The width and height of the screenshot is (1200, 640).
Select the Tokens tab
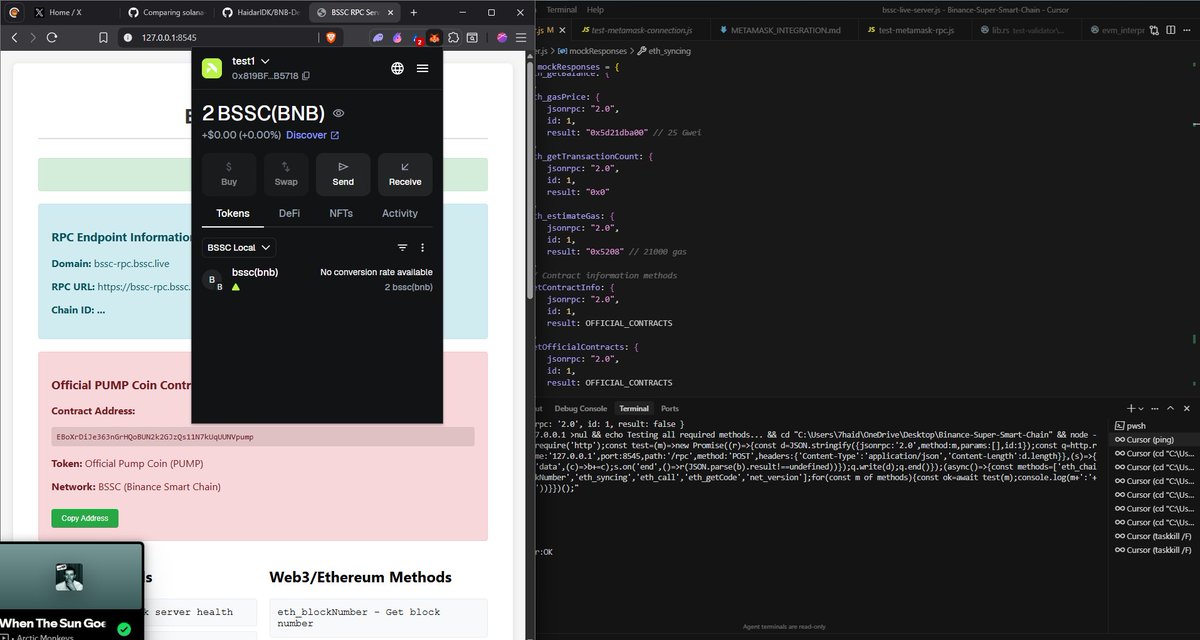[x=233, y=213]
